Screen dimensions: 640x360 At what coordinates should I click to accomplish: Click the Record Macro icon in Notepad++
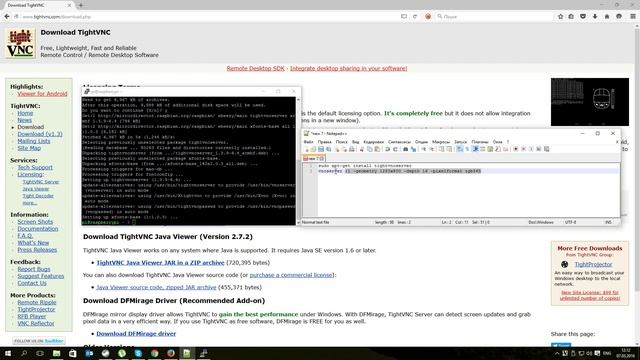coord(516,149)
